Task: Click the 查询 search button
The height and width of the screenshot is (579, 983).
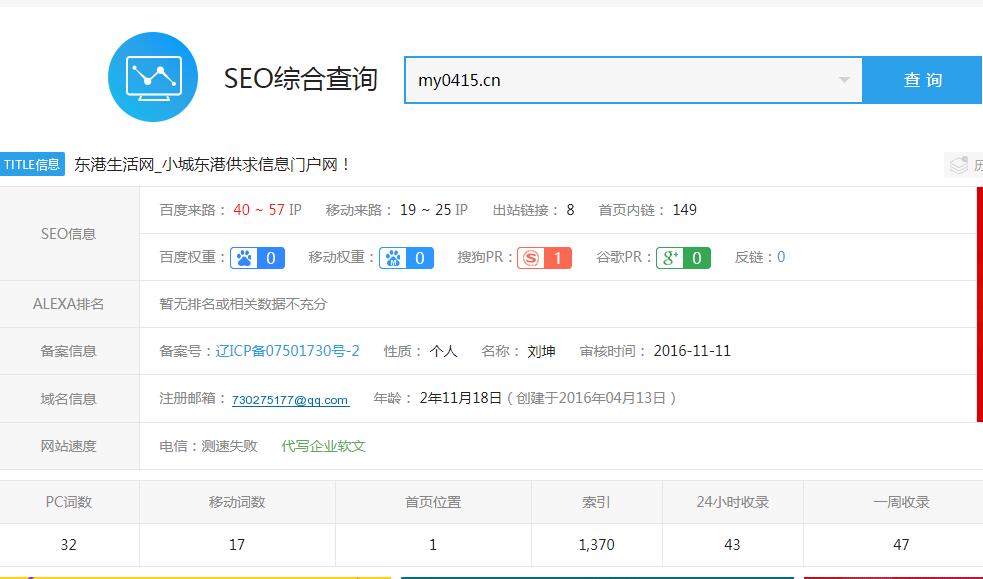Action: pyautogui.click(x=922, y=80)
